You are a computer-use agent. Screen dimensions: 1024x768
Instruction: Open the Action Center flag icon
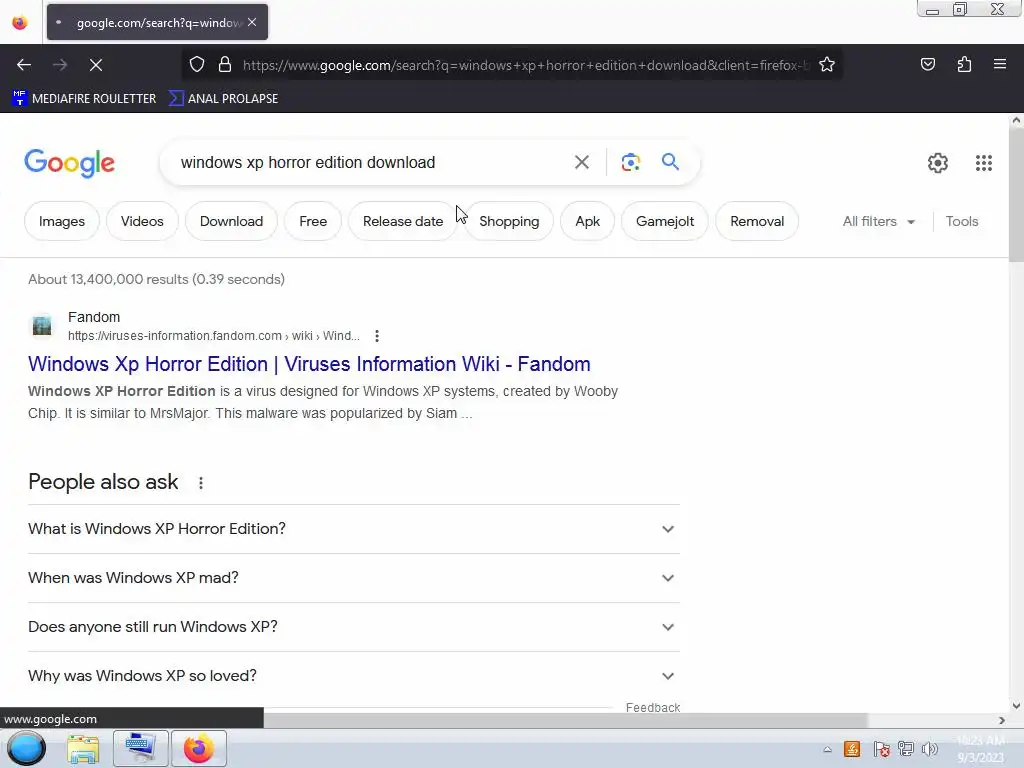(x=881, y=749)
